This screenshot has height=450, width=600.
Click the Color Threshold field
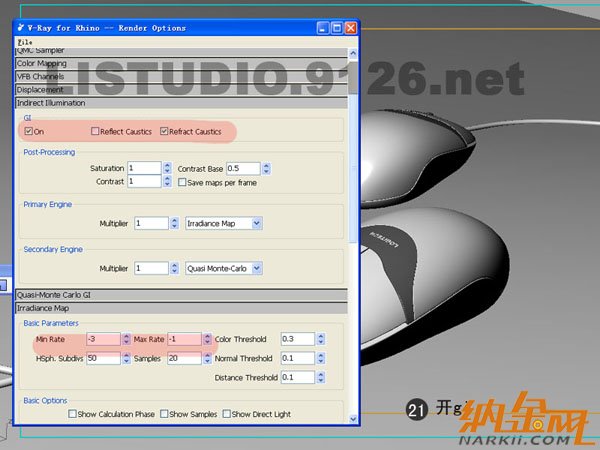coord(298,339)
